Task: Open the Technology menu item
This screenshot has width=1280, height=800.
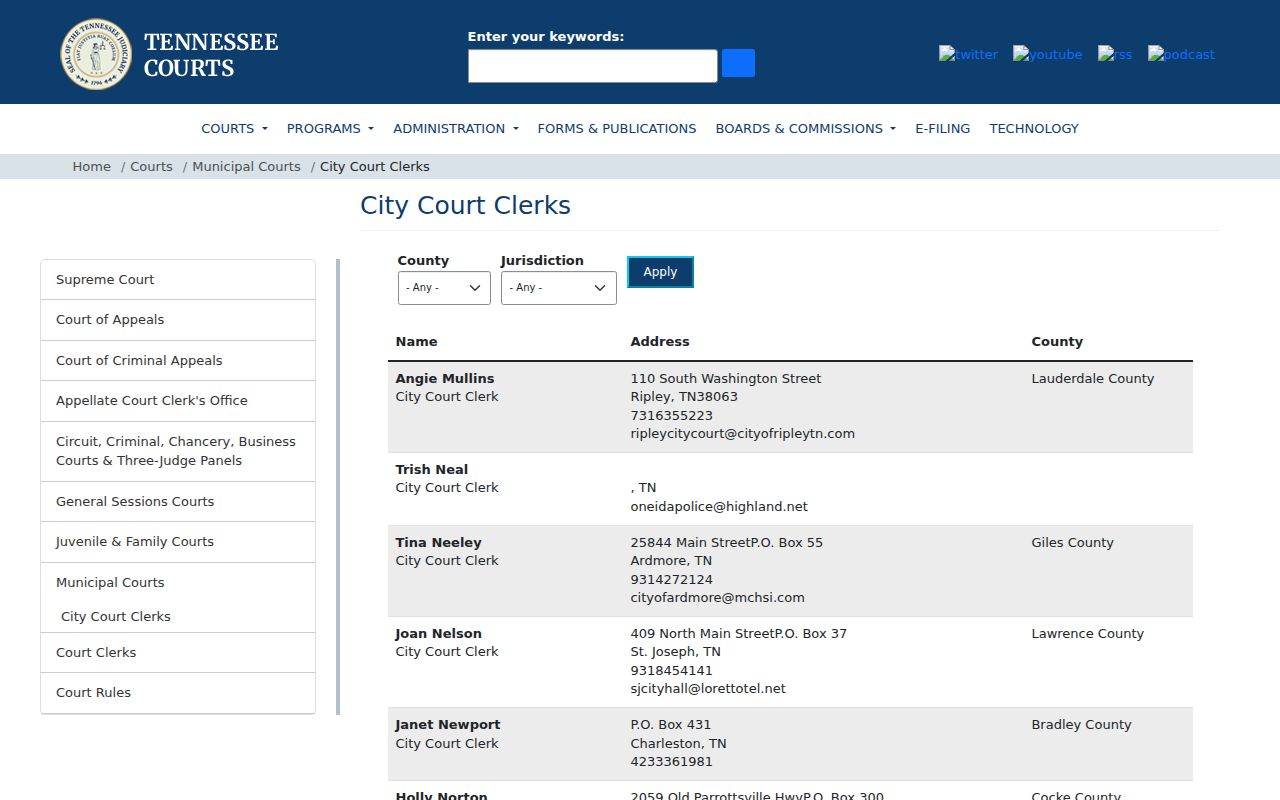Action: point(1034,128)
